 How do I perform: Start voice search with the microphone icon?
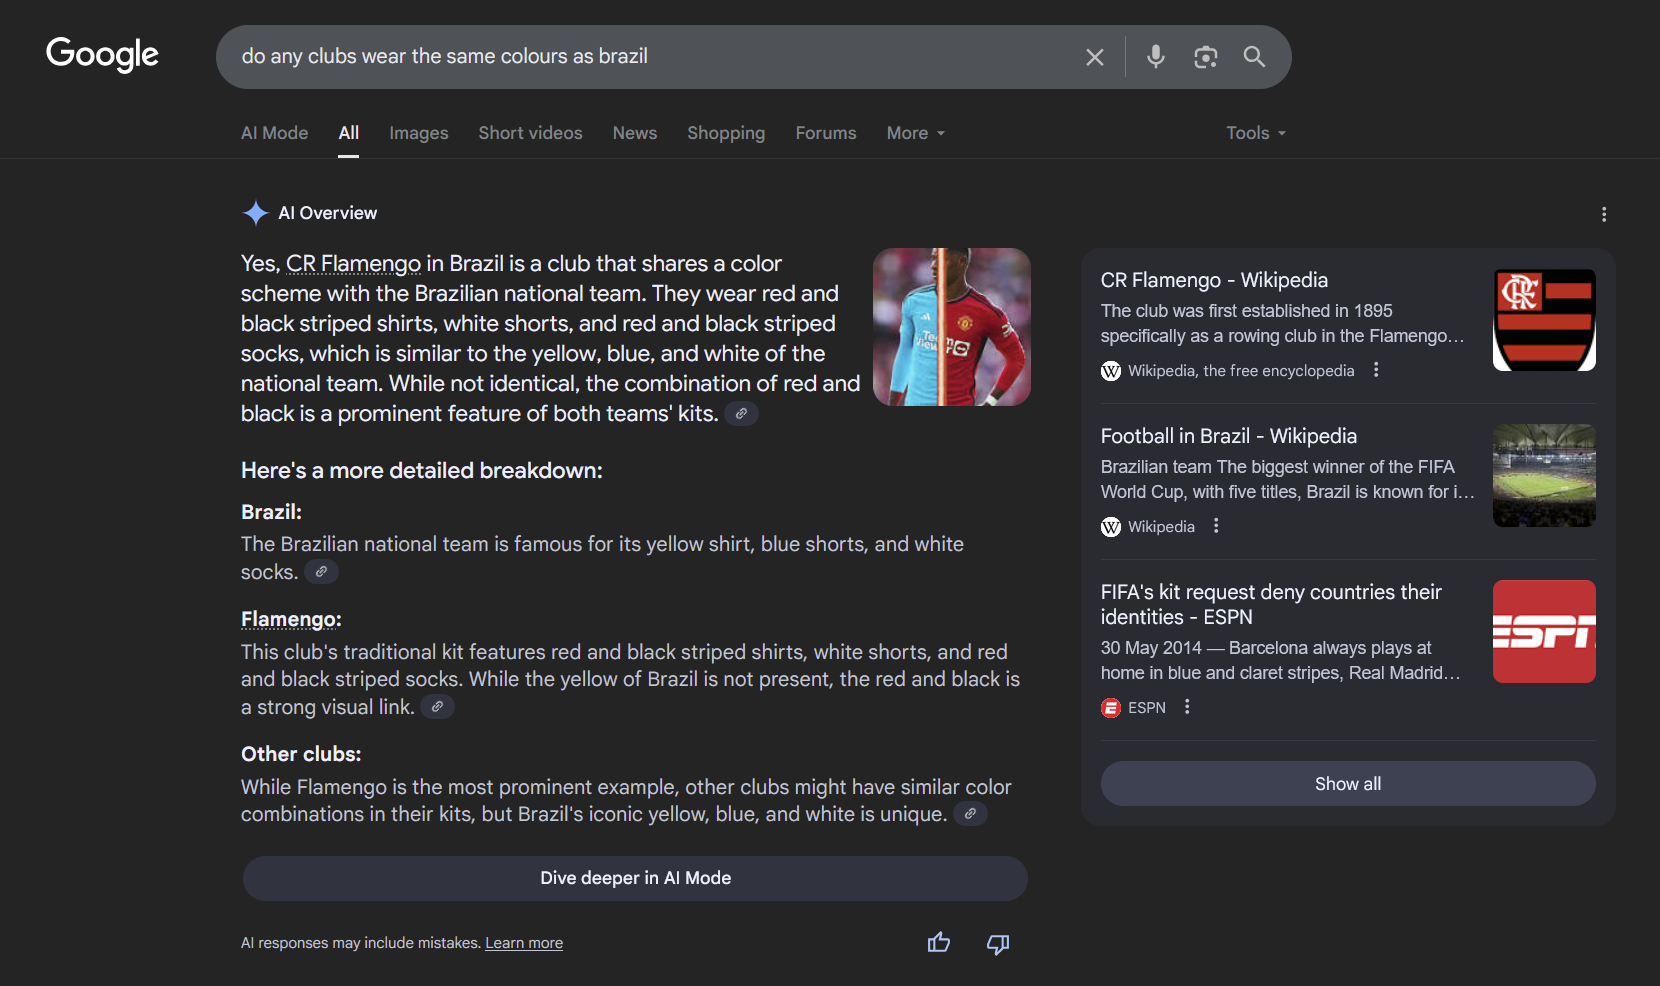click(1156, 57)
